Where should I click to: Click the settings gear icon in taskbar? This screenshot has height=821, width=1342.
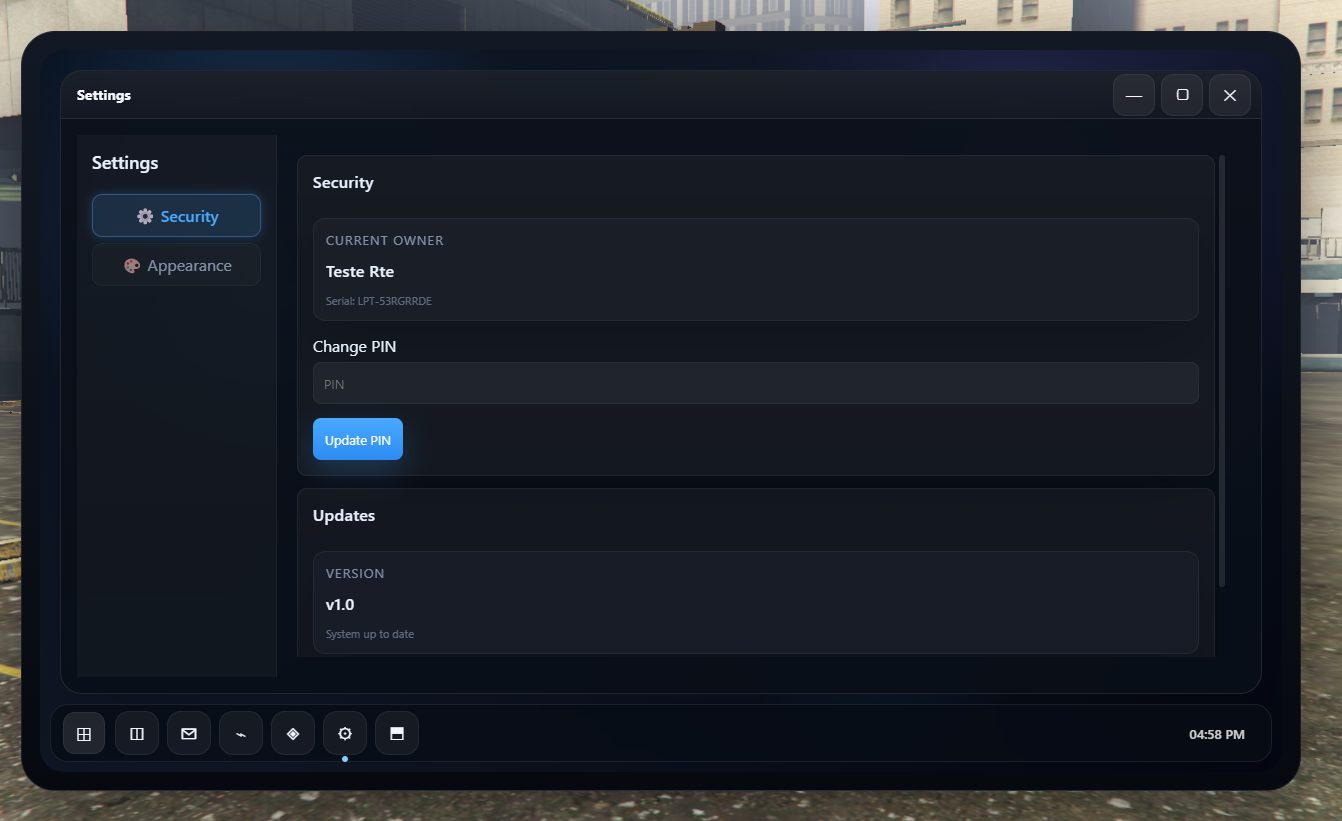click(345, 734)
